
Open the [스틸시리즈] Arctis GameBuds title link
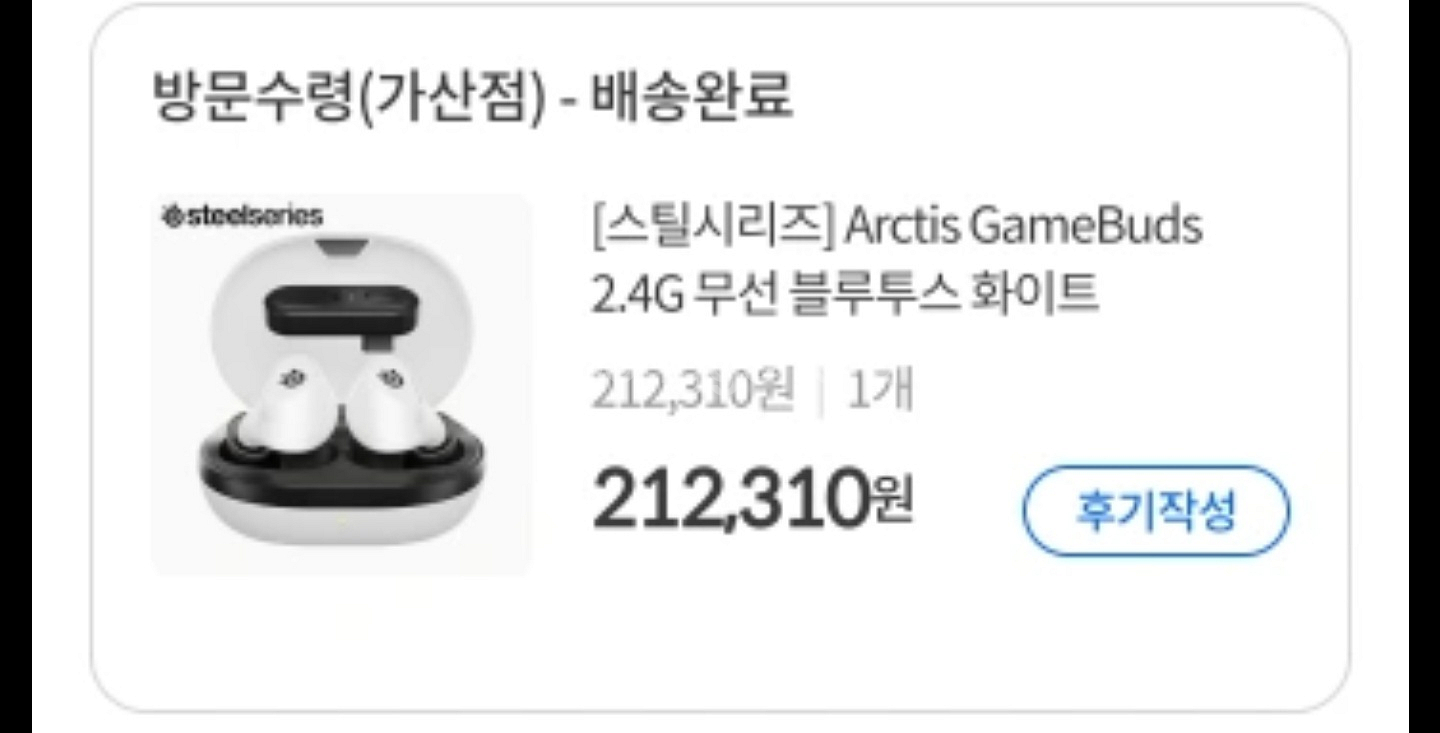pyautogui.click(x=897, y=228)
